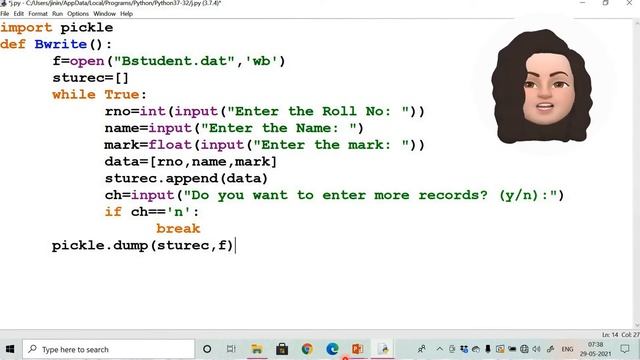Viewport: 640px width, 360px height.
Task: Launch Microsoft Edge from the taskbar
Action: (332, 349)
